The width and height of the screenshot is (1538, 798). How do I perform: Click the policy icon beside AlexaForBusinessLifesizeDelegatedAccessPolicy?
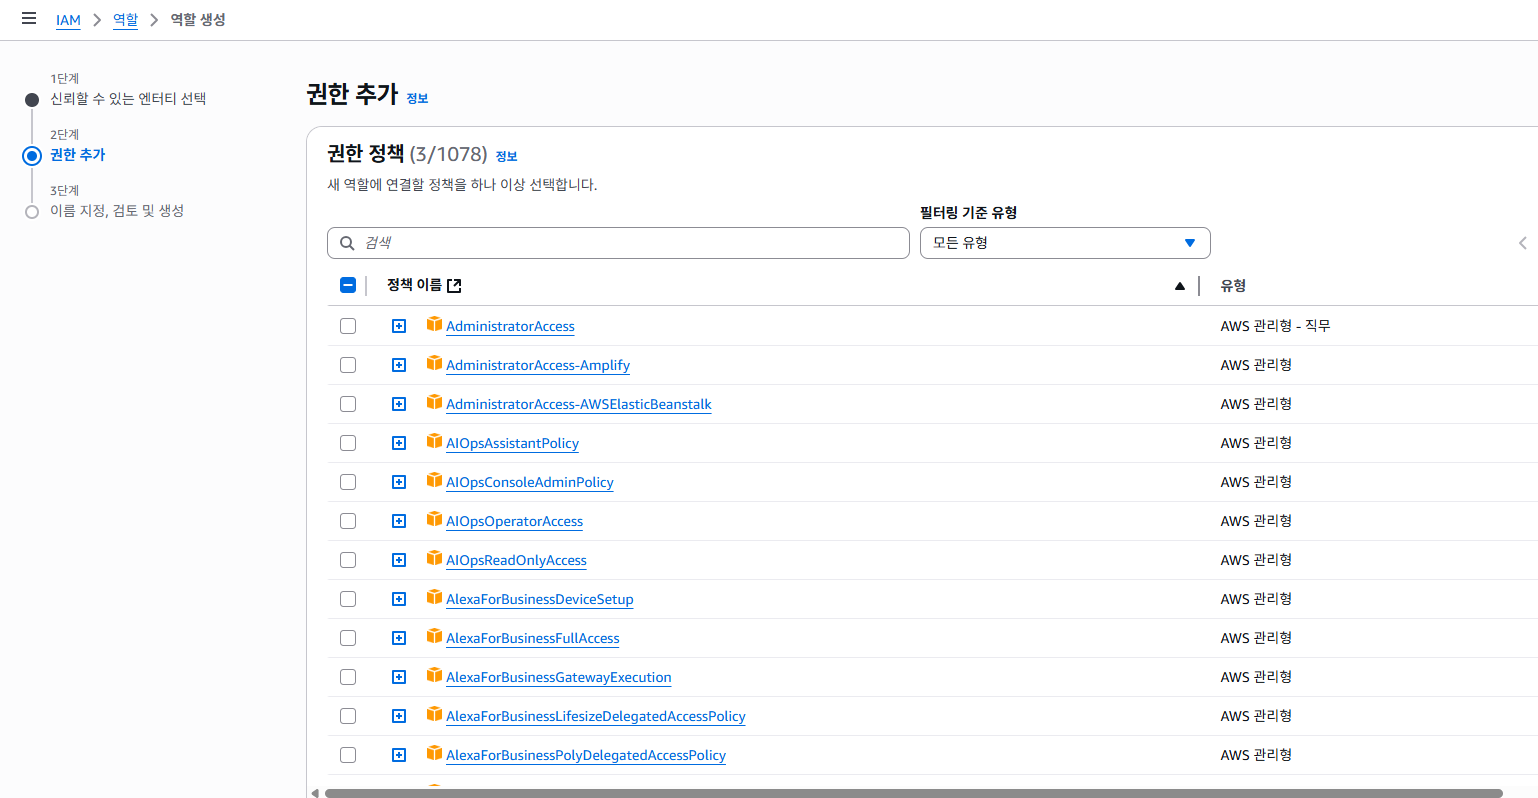point(434,714)
